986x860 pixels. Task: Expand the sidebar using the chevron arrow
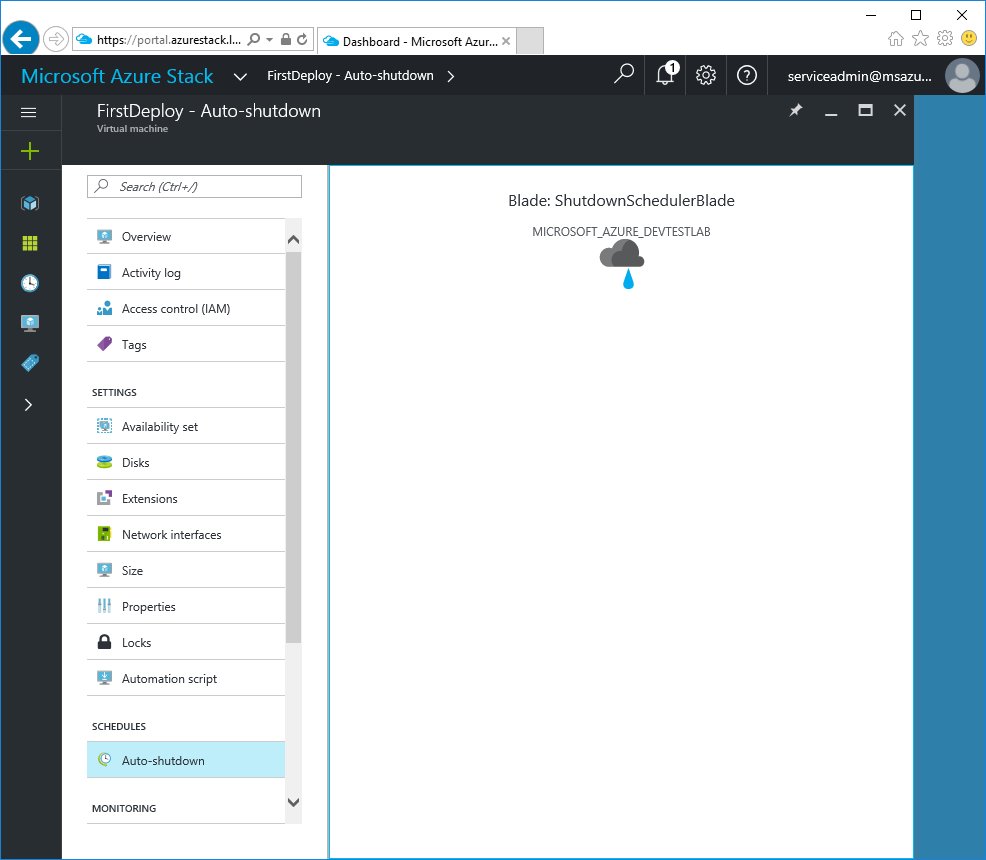coord(31,405)
